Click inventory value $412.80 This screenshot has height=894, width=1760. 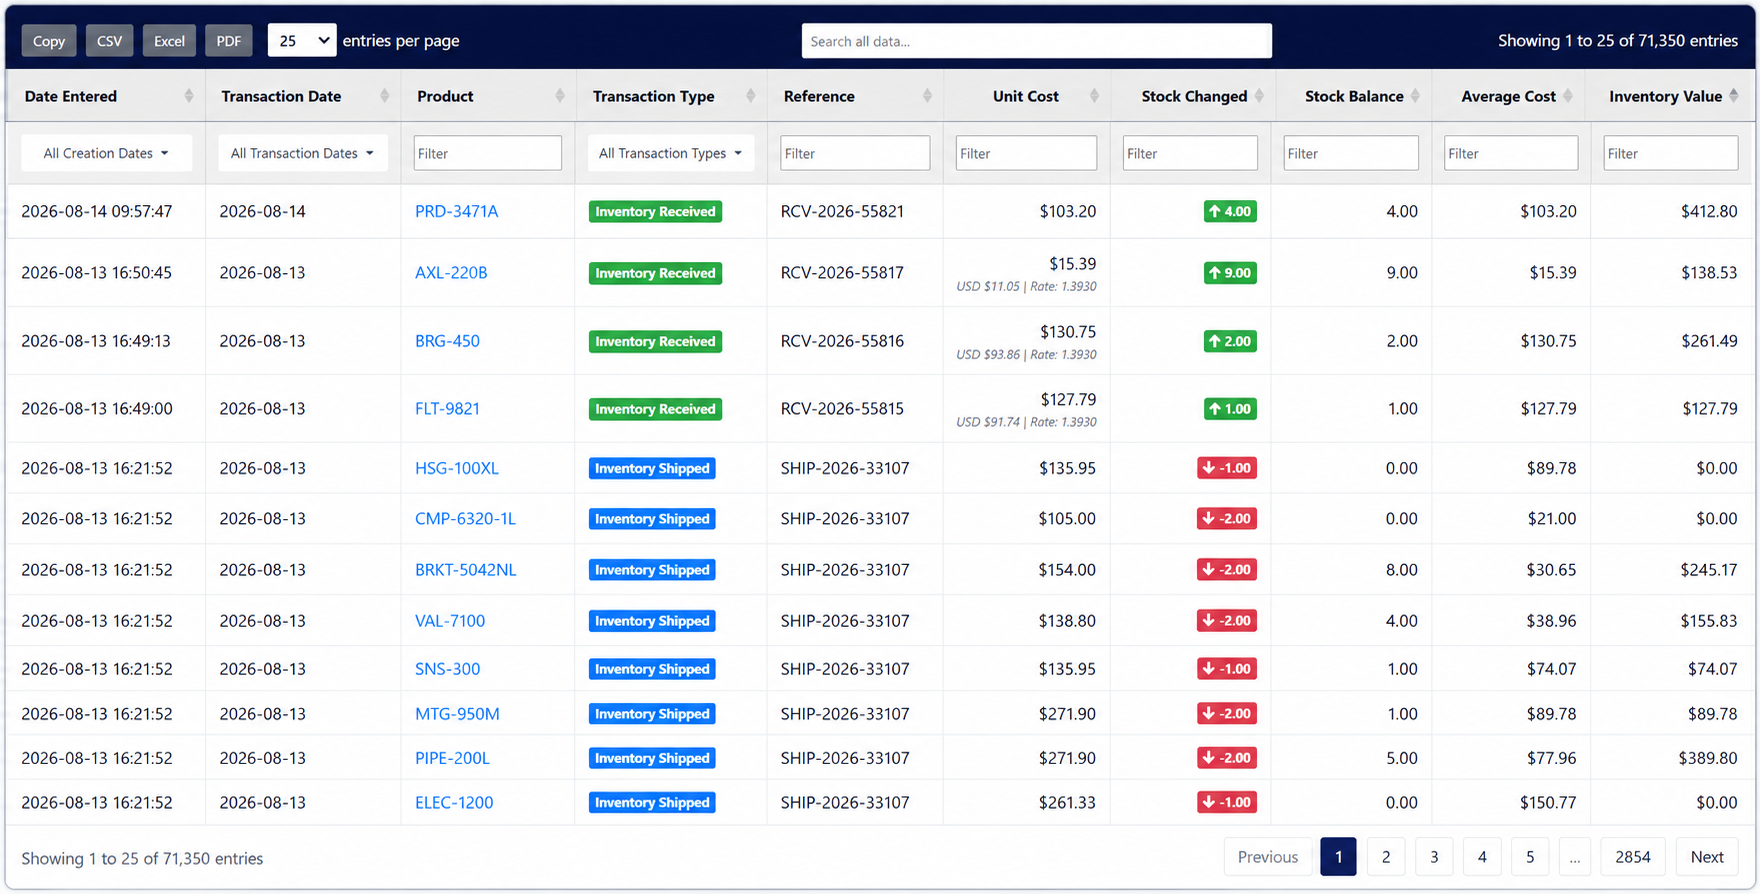(1709, 211)
